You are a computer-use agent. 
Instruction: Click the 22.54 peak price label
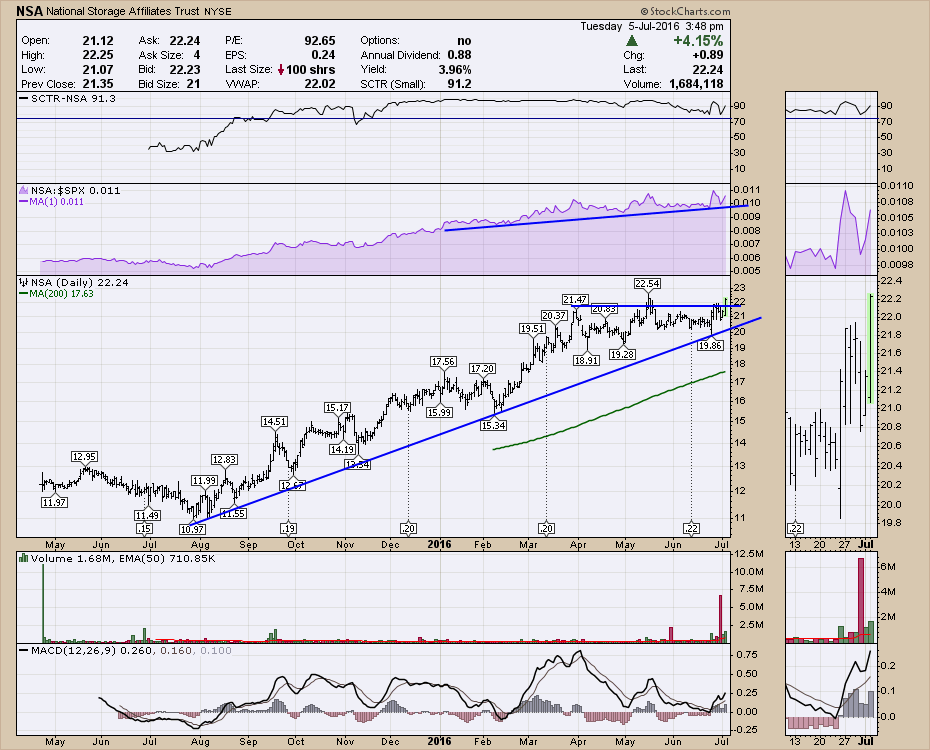647,283
